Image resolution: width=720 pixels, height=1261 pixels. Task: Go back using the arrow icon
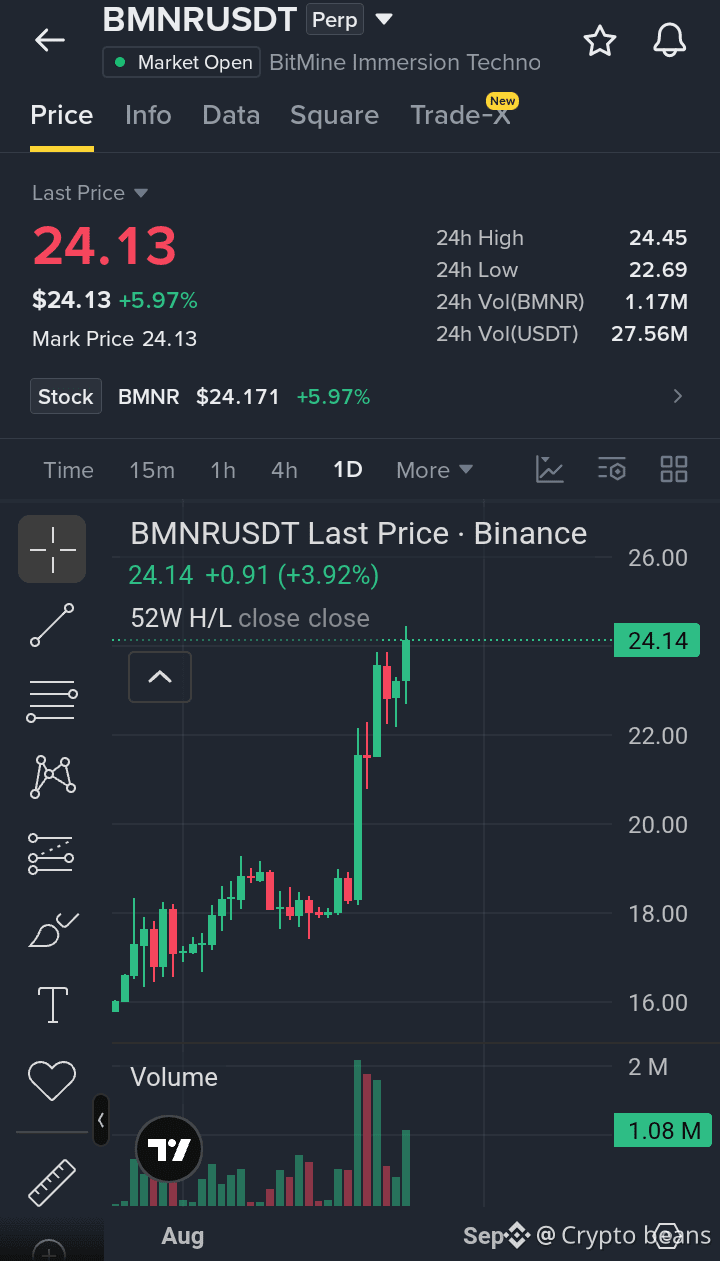[x=49, y=40]
